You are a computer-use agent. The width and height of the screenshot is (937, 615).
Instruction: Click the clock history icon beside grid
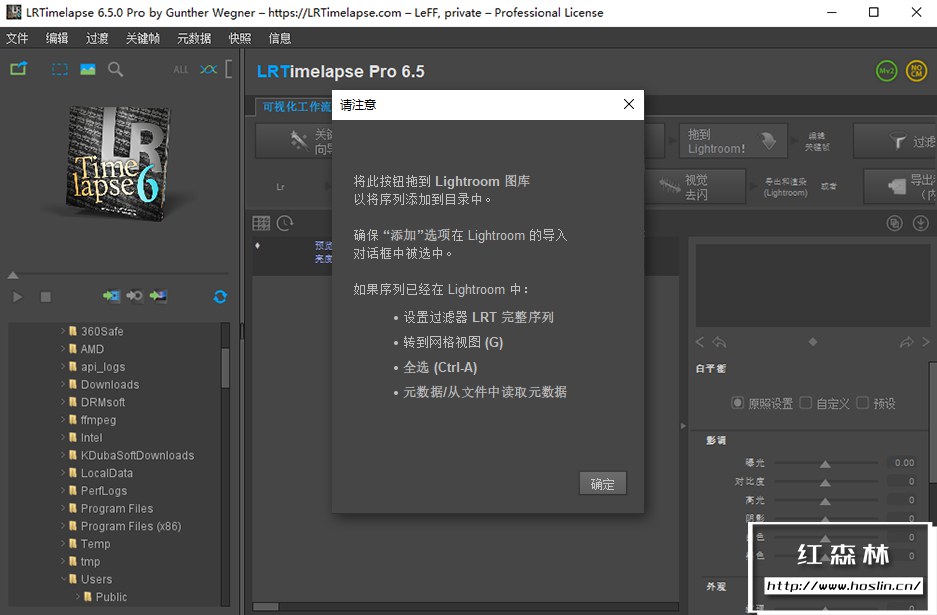pyautogui.click(x=285, y=224)
